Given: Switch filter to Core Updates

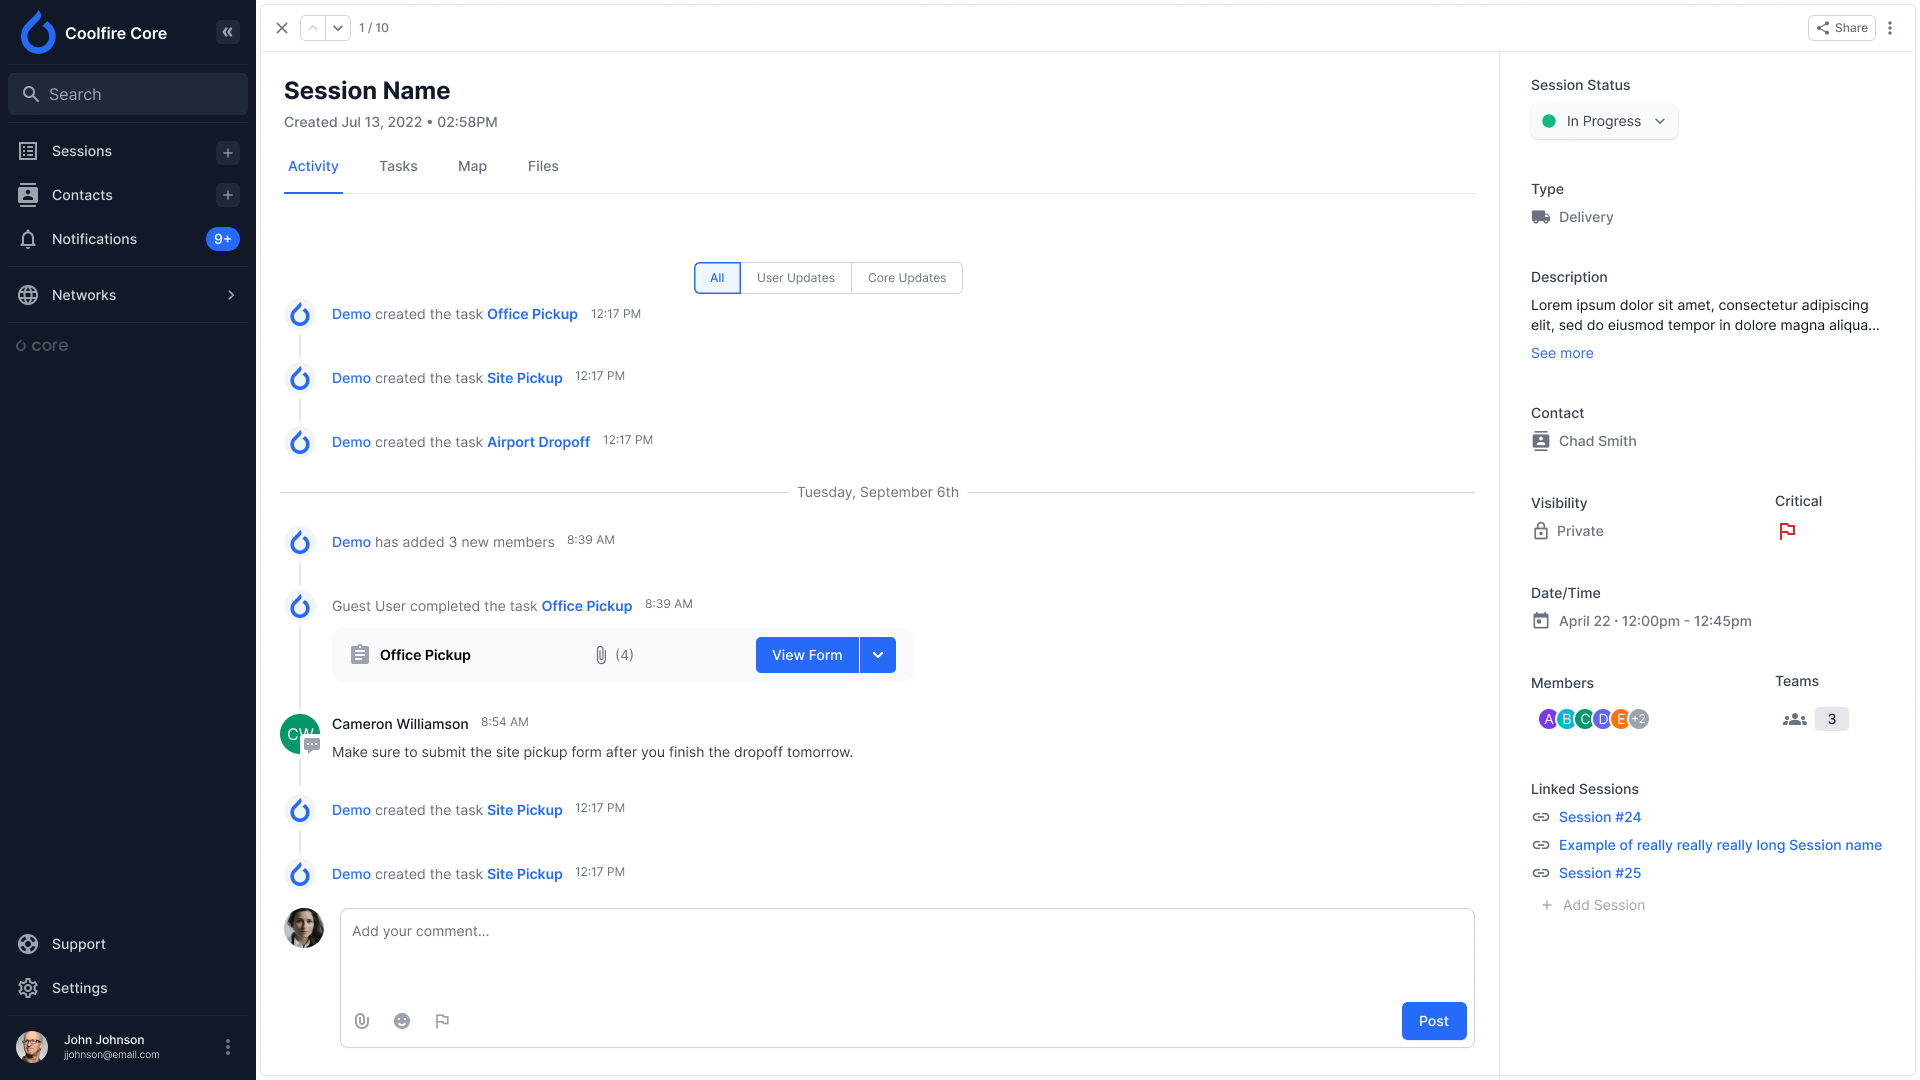Looking at the screenshot, I should coord(906,277).
